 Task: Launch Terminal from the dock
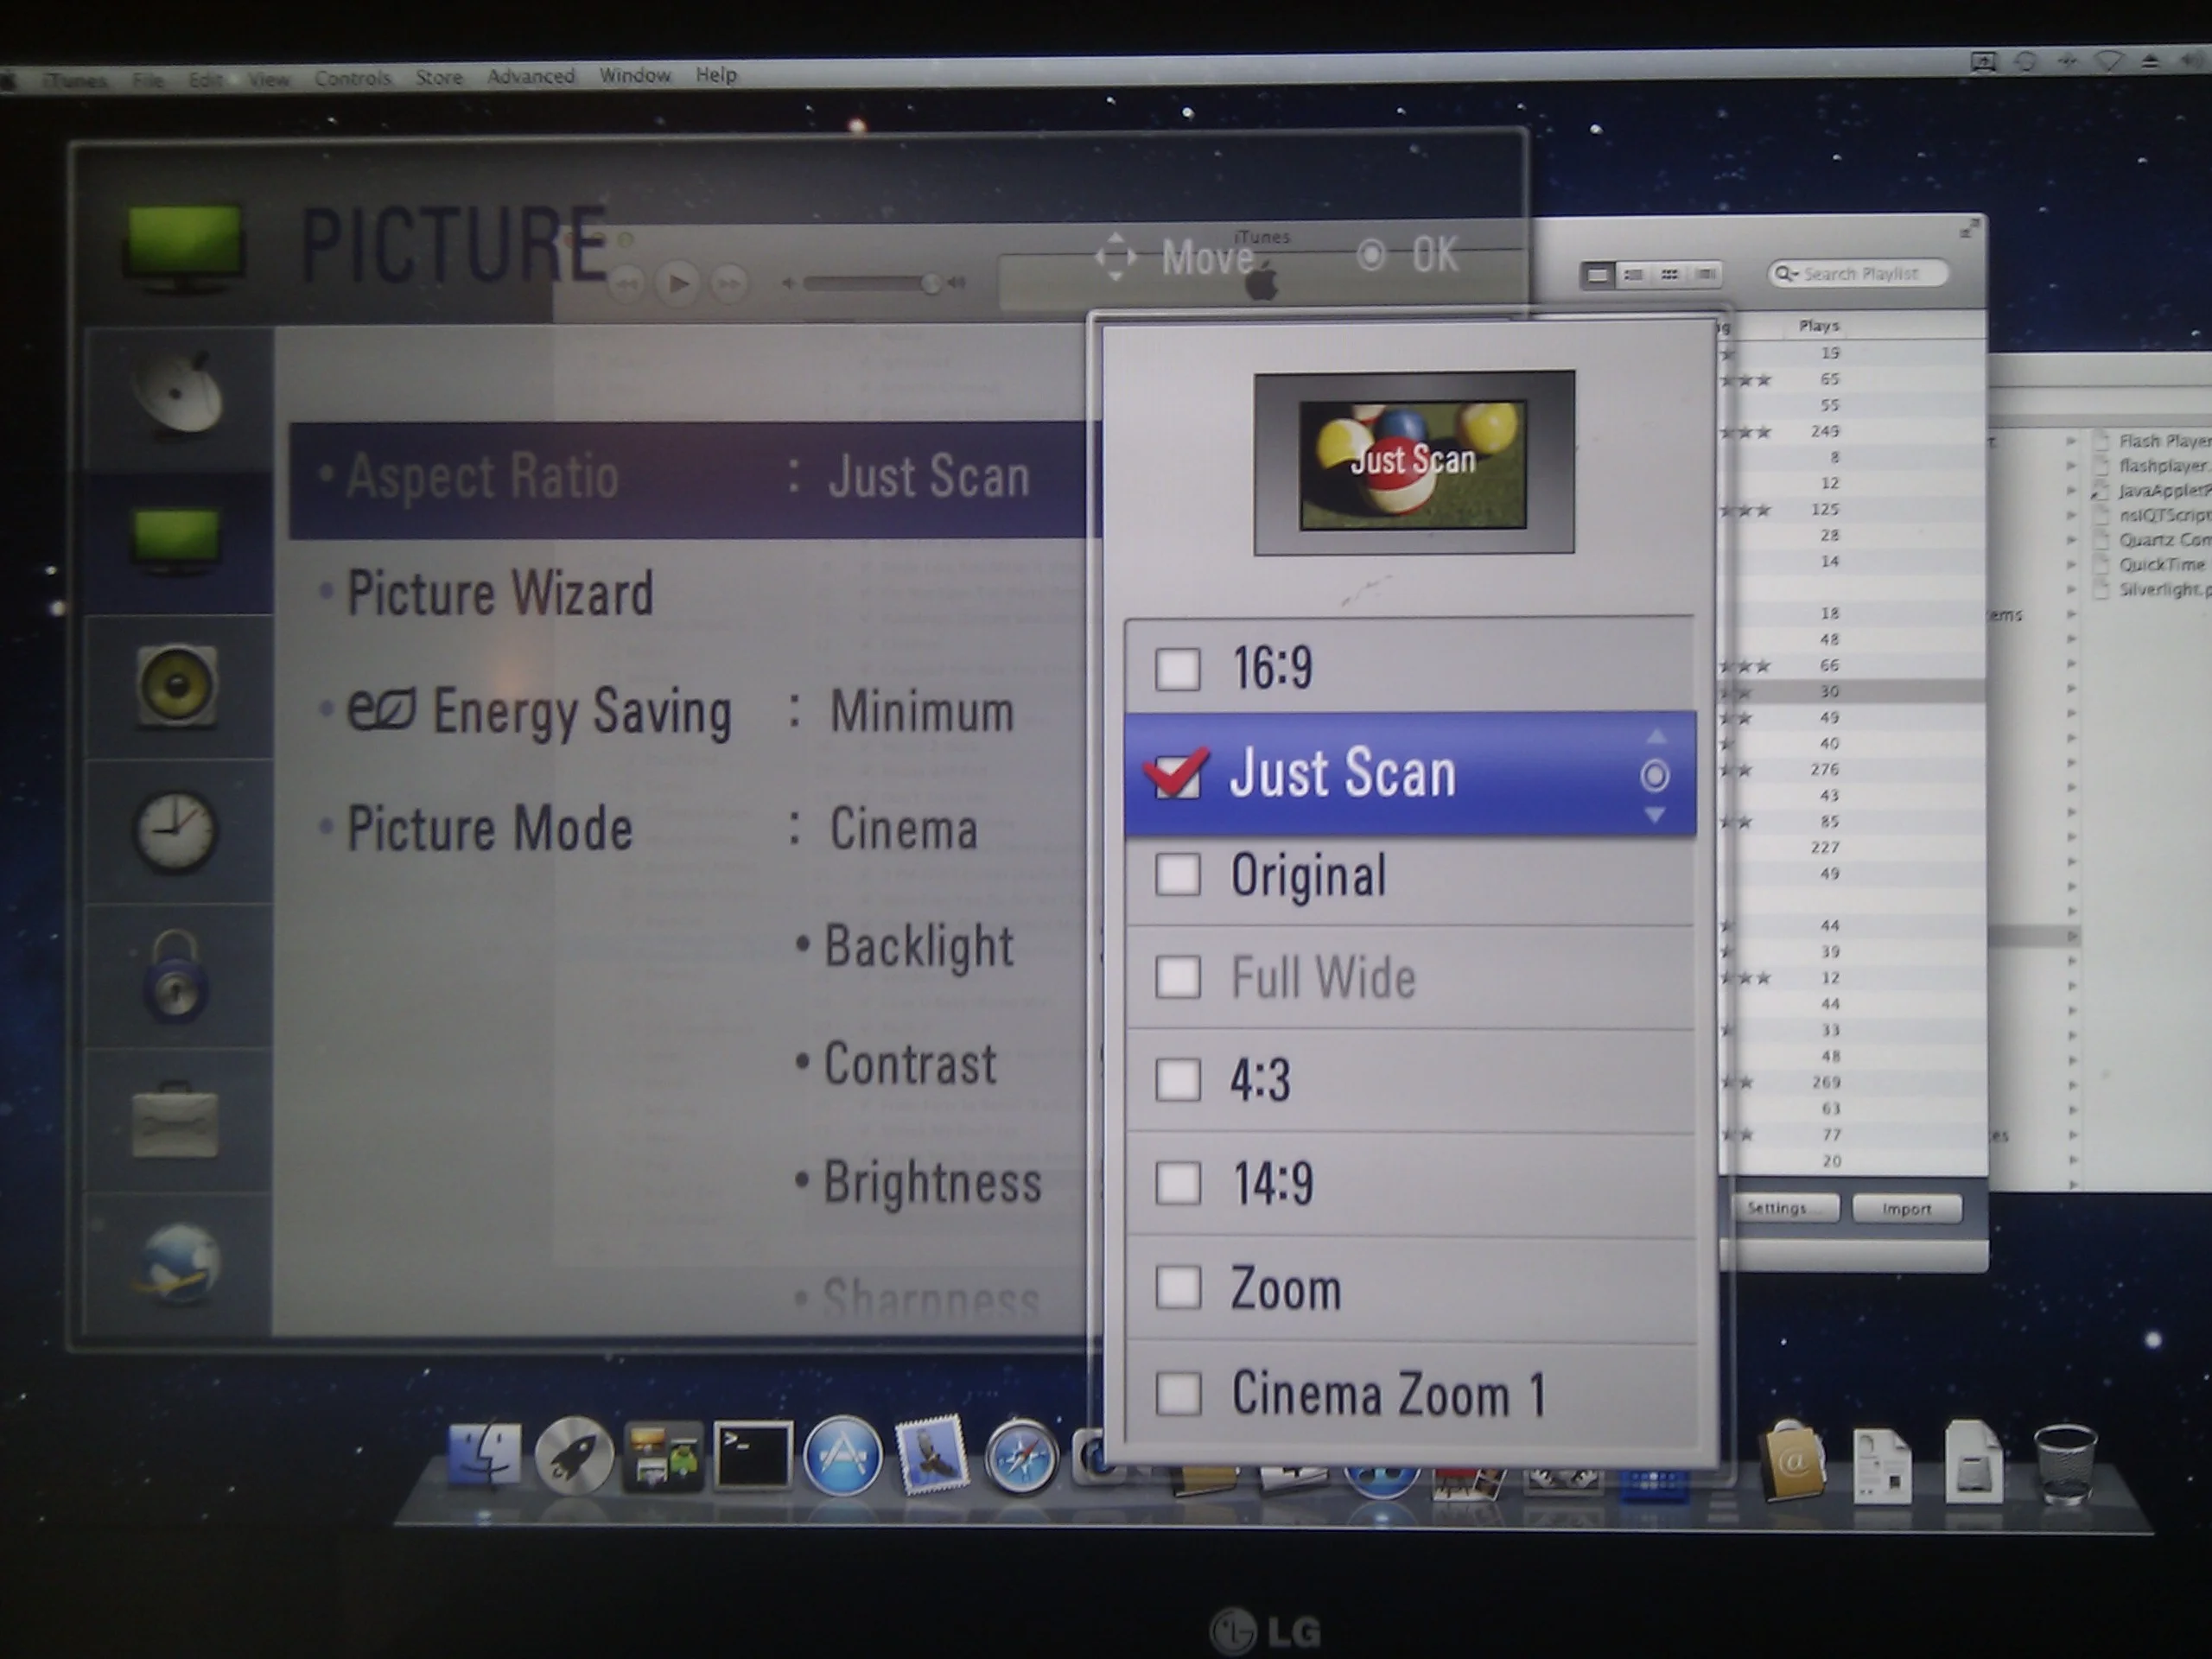click(753, 1457)
